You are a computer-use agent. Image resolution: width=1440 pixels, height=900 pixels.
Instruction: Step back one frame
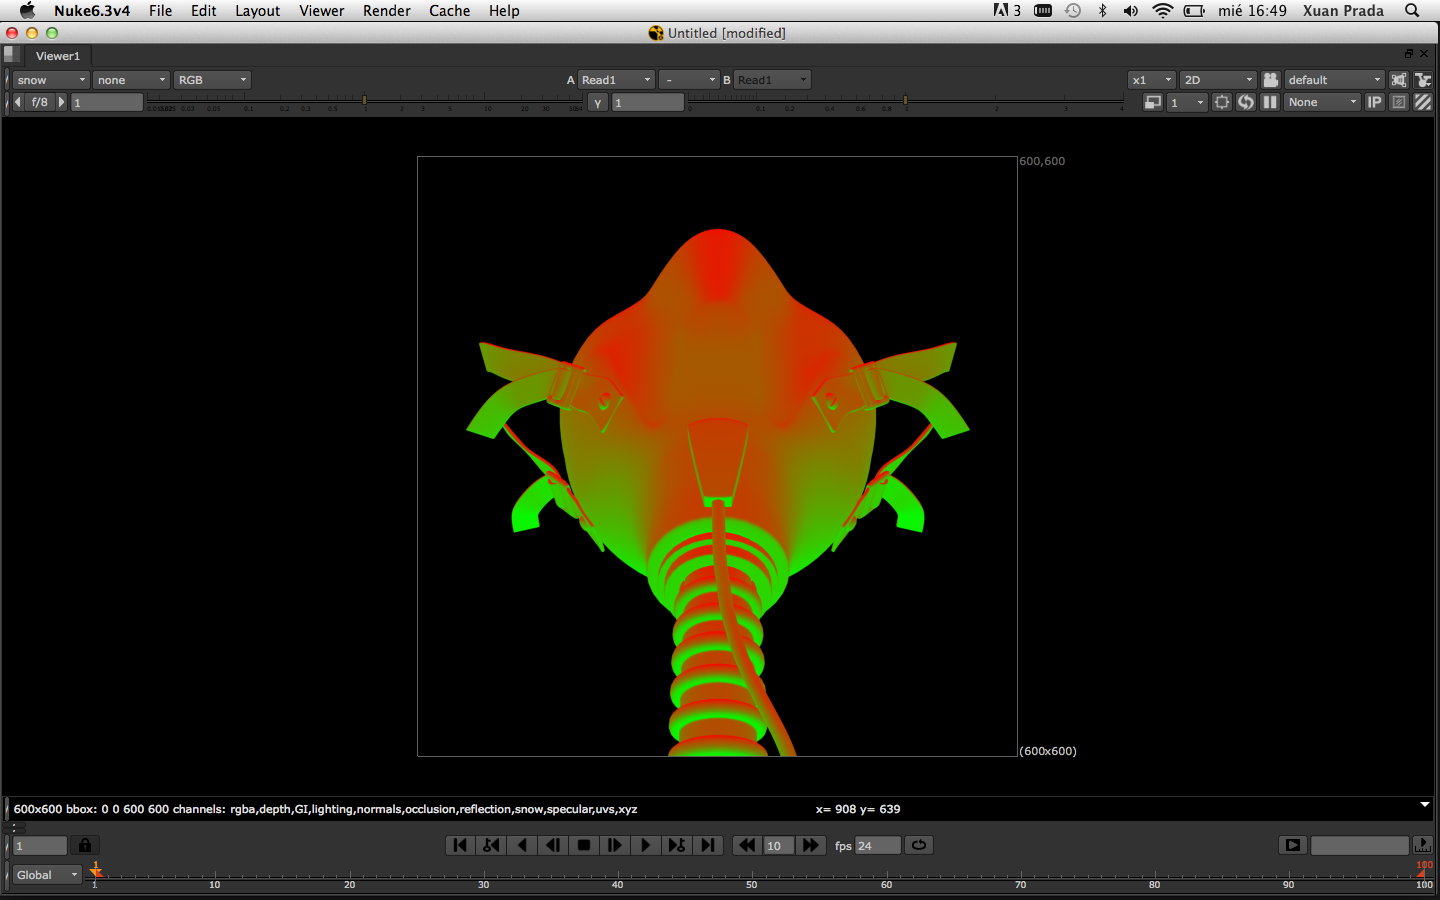click(x=553, y=845)
